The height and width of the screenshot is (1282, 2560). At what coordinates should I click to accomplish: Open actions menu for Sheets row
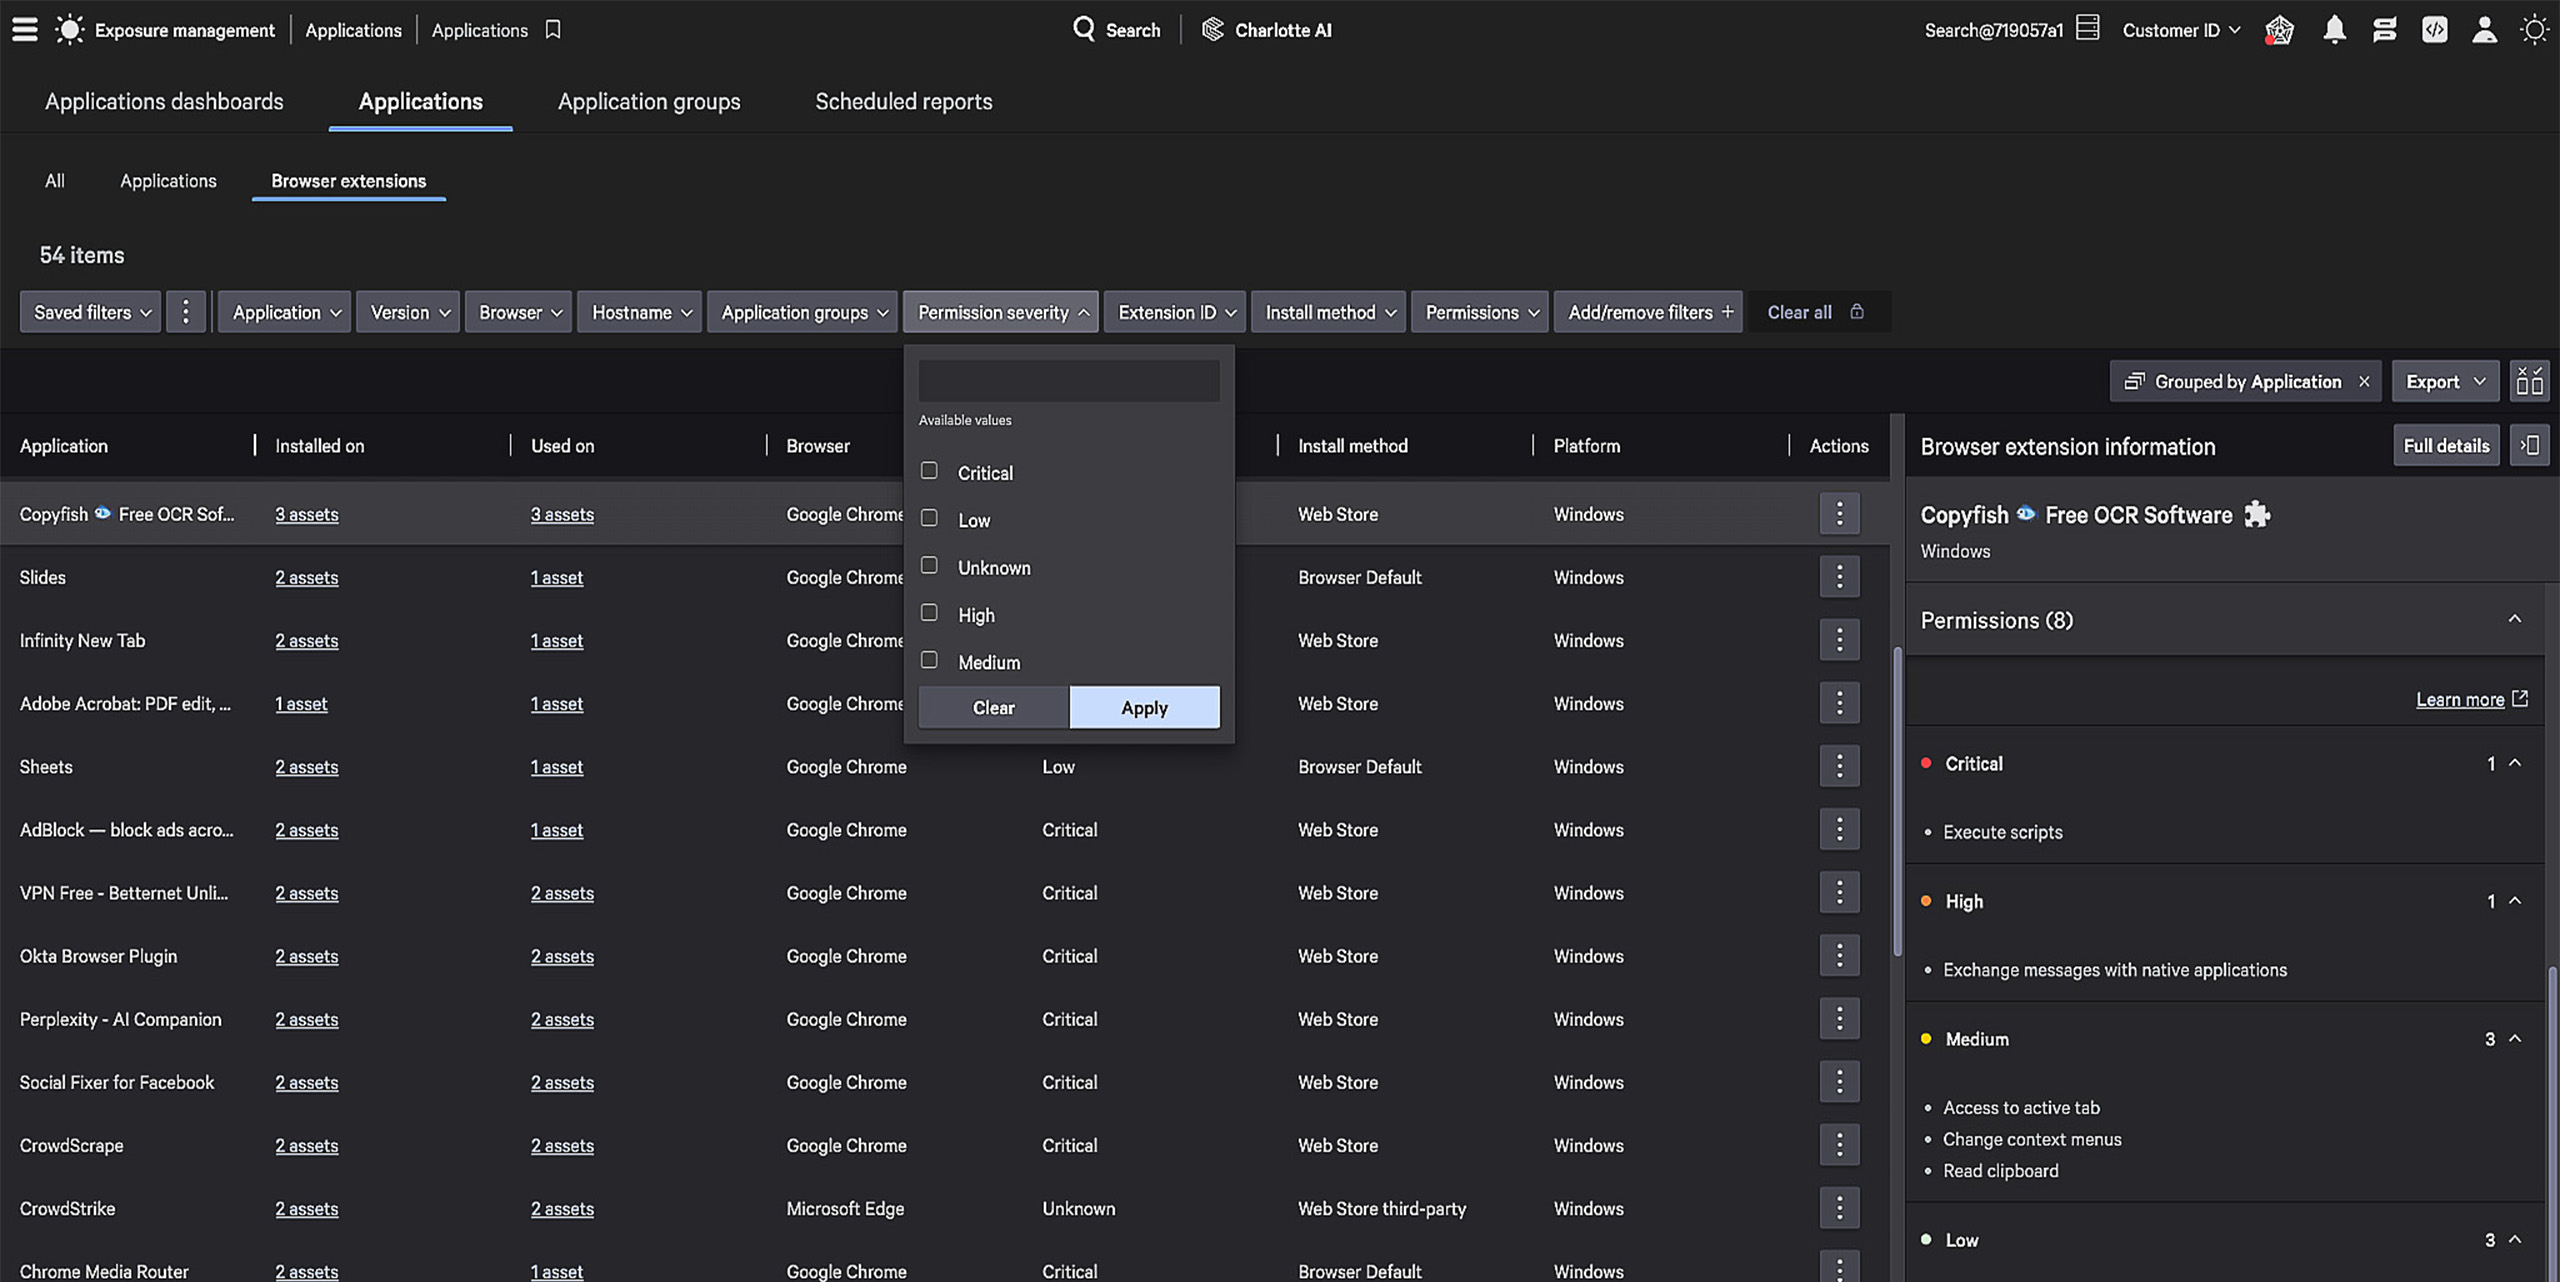tap(1839, 766)
